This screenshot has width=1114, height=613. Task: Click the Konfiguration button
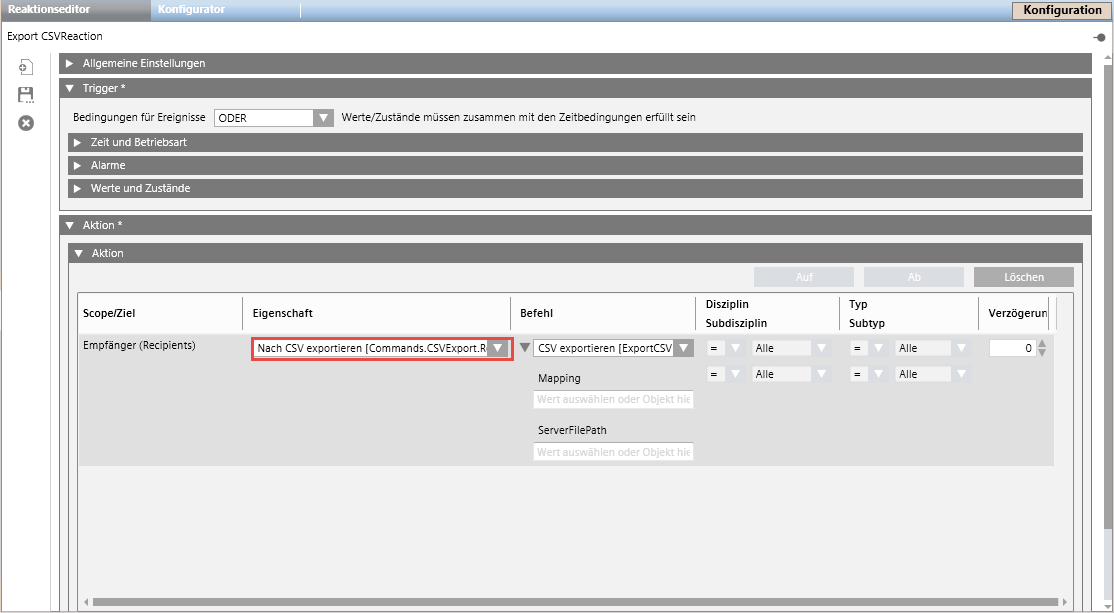[1062, 10]
